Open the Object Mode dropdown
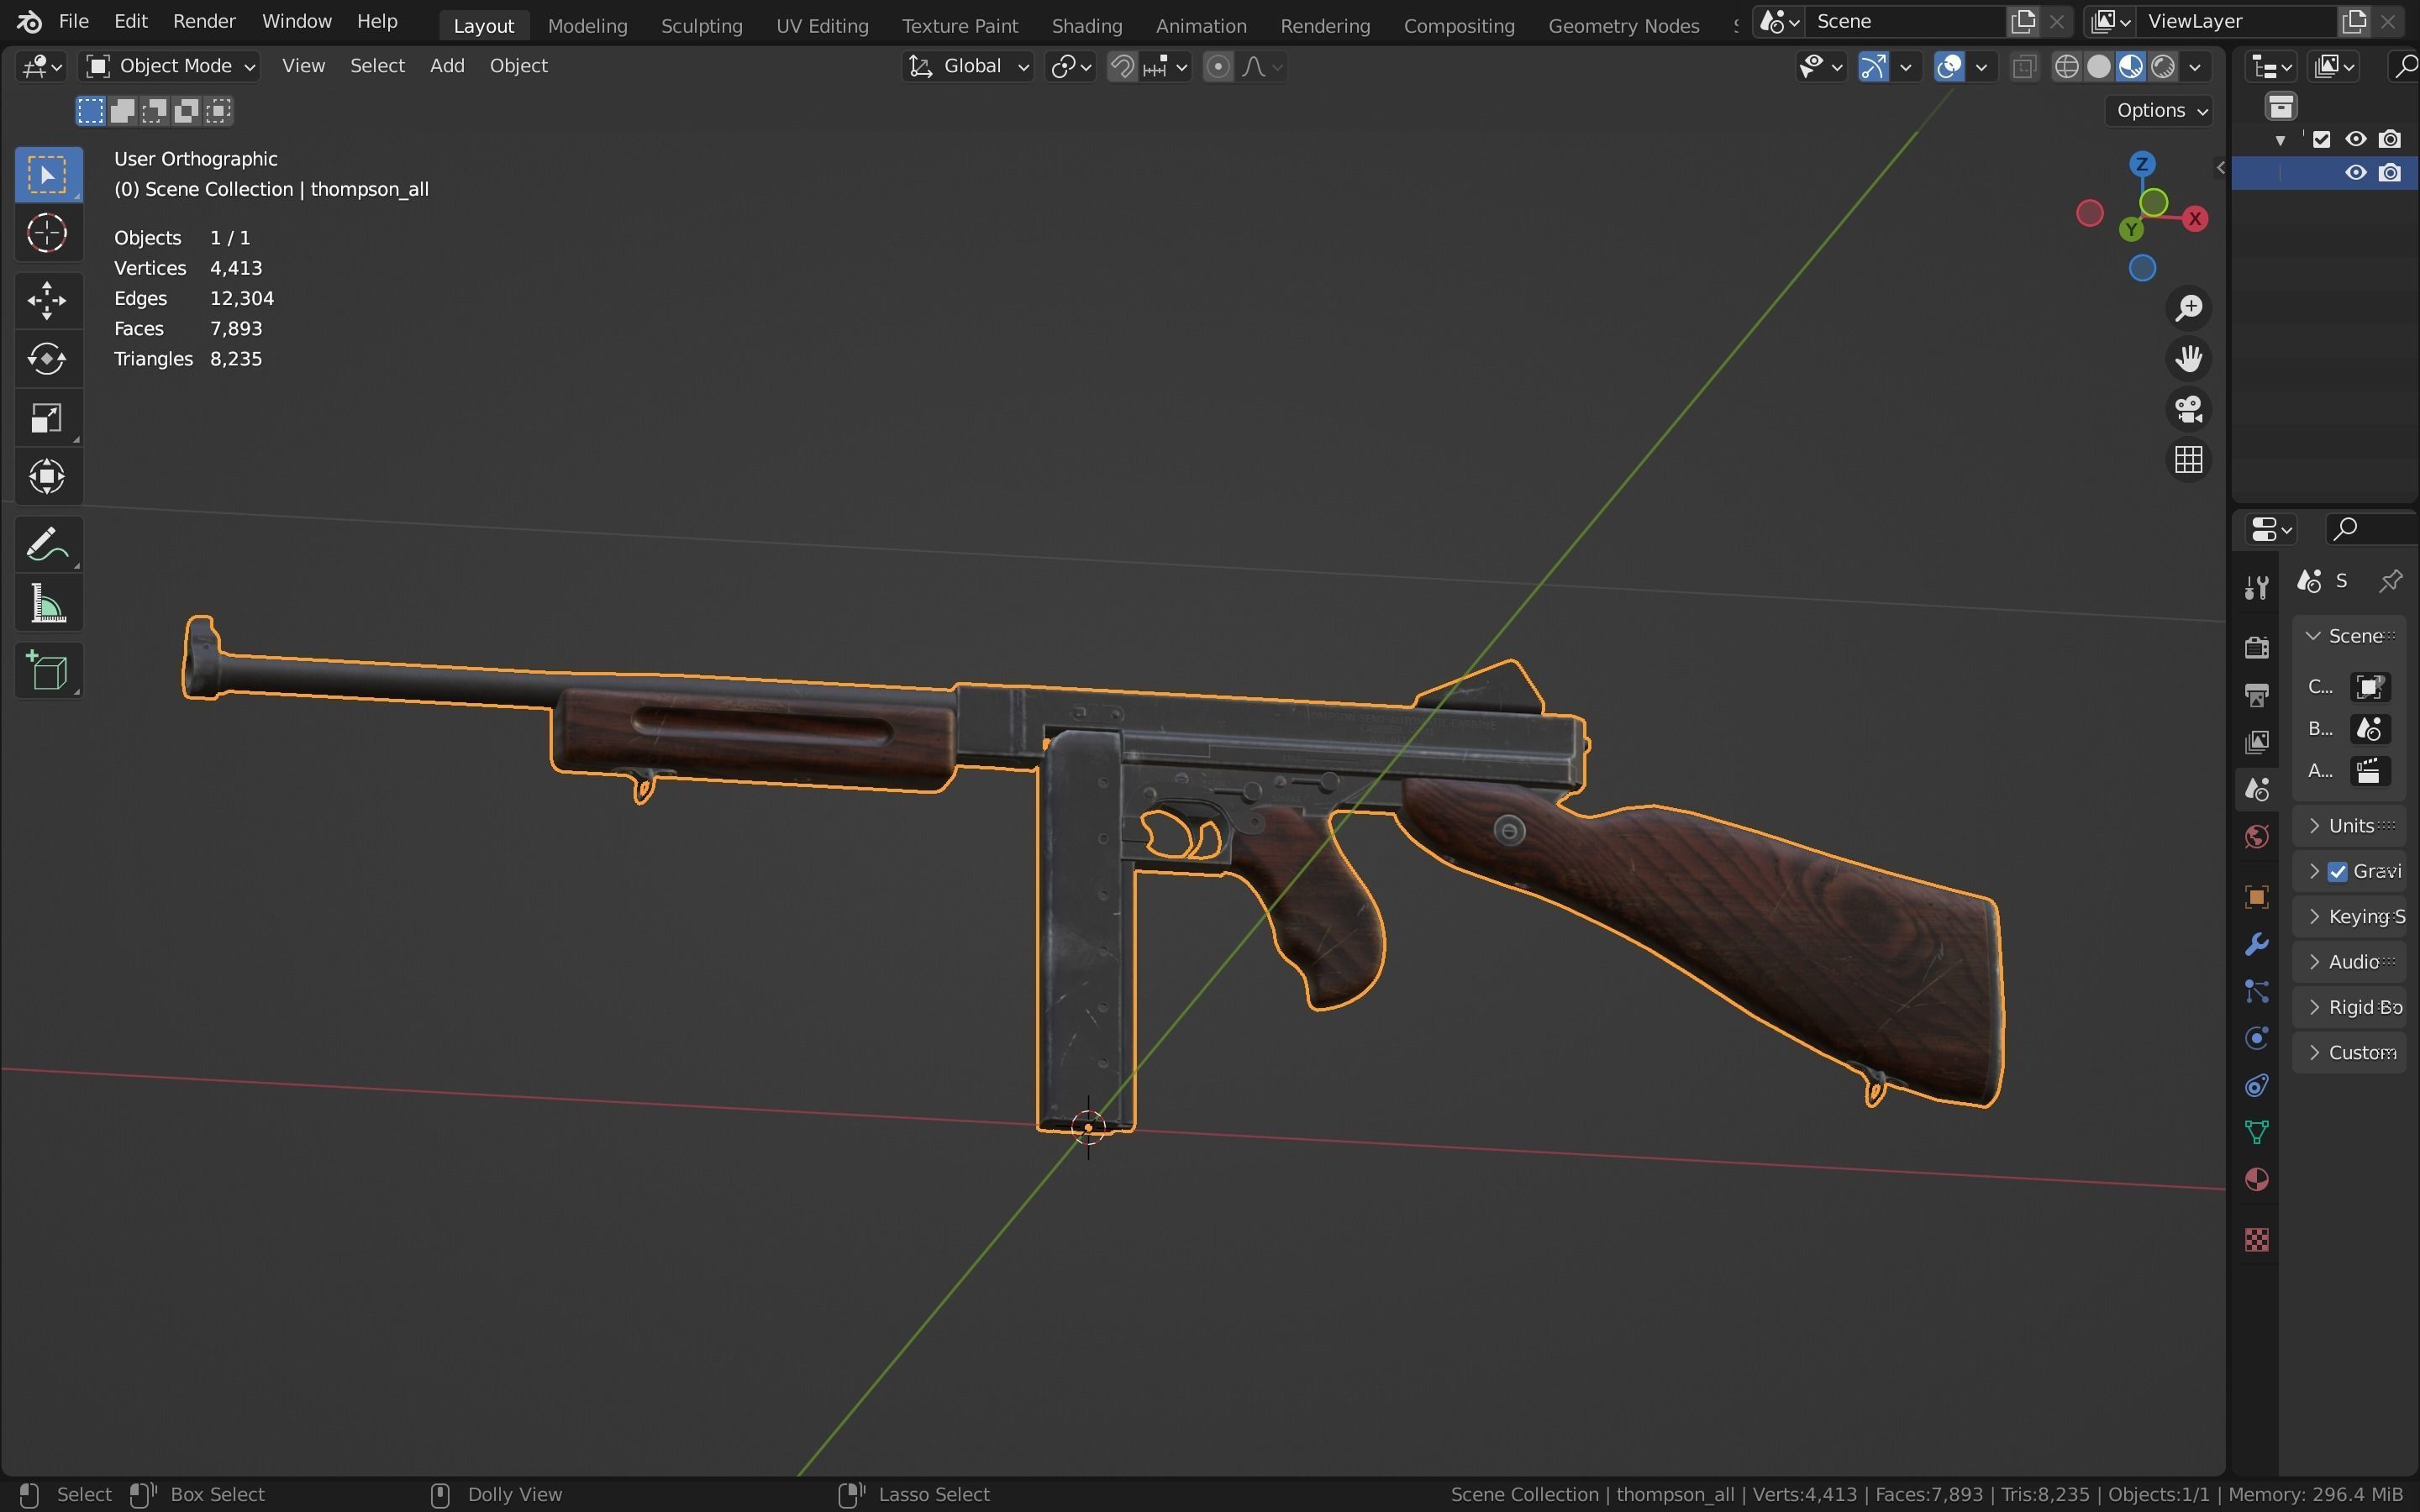The width and height of the screenshot is (2420, 1512). (x=171, y=66)
